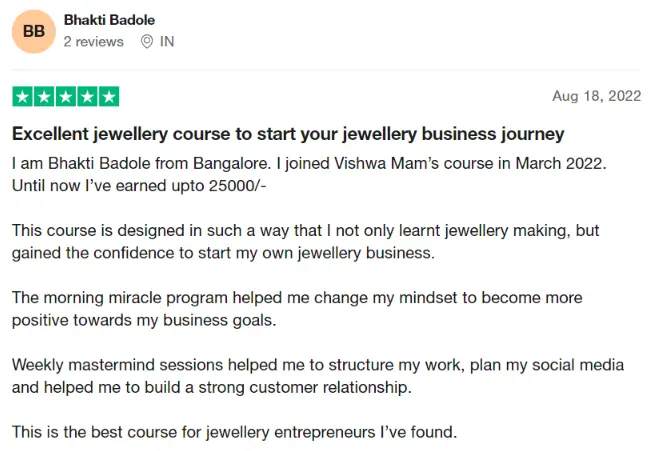This screenshot has width=655, height=451.
Task: Click the first green rating star
Action: (22, 97)
